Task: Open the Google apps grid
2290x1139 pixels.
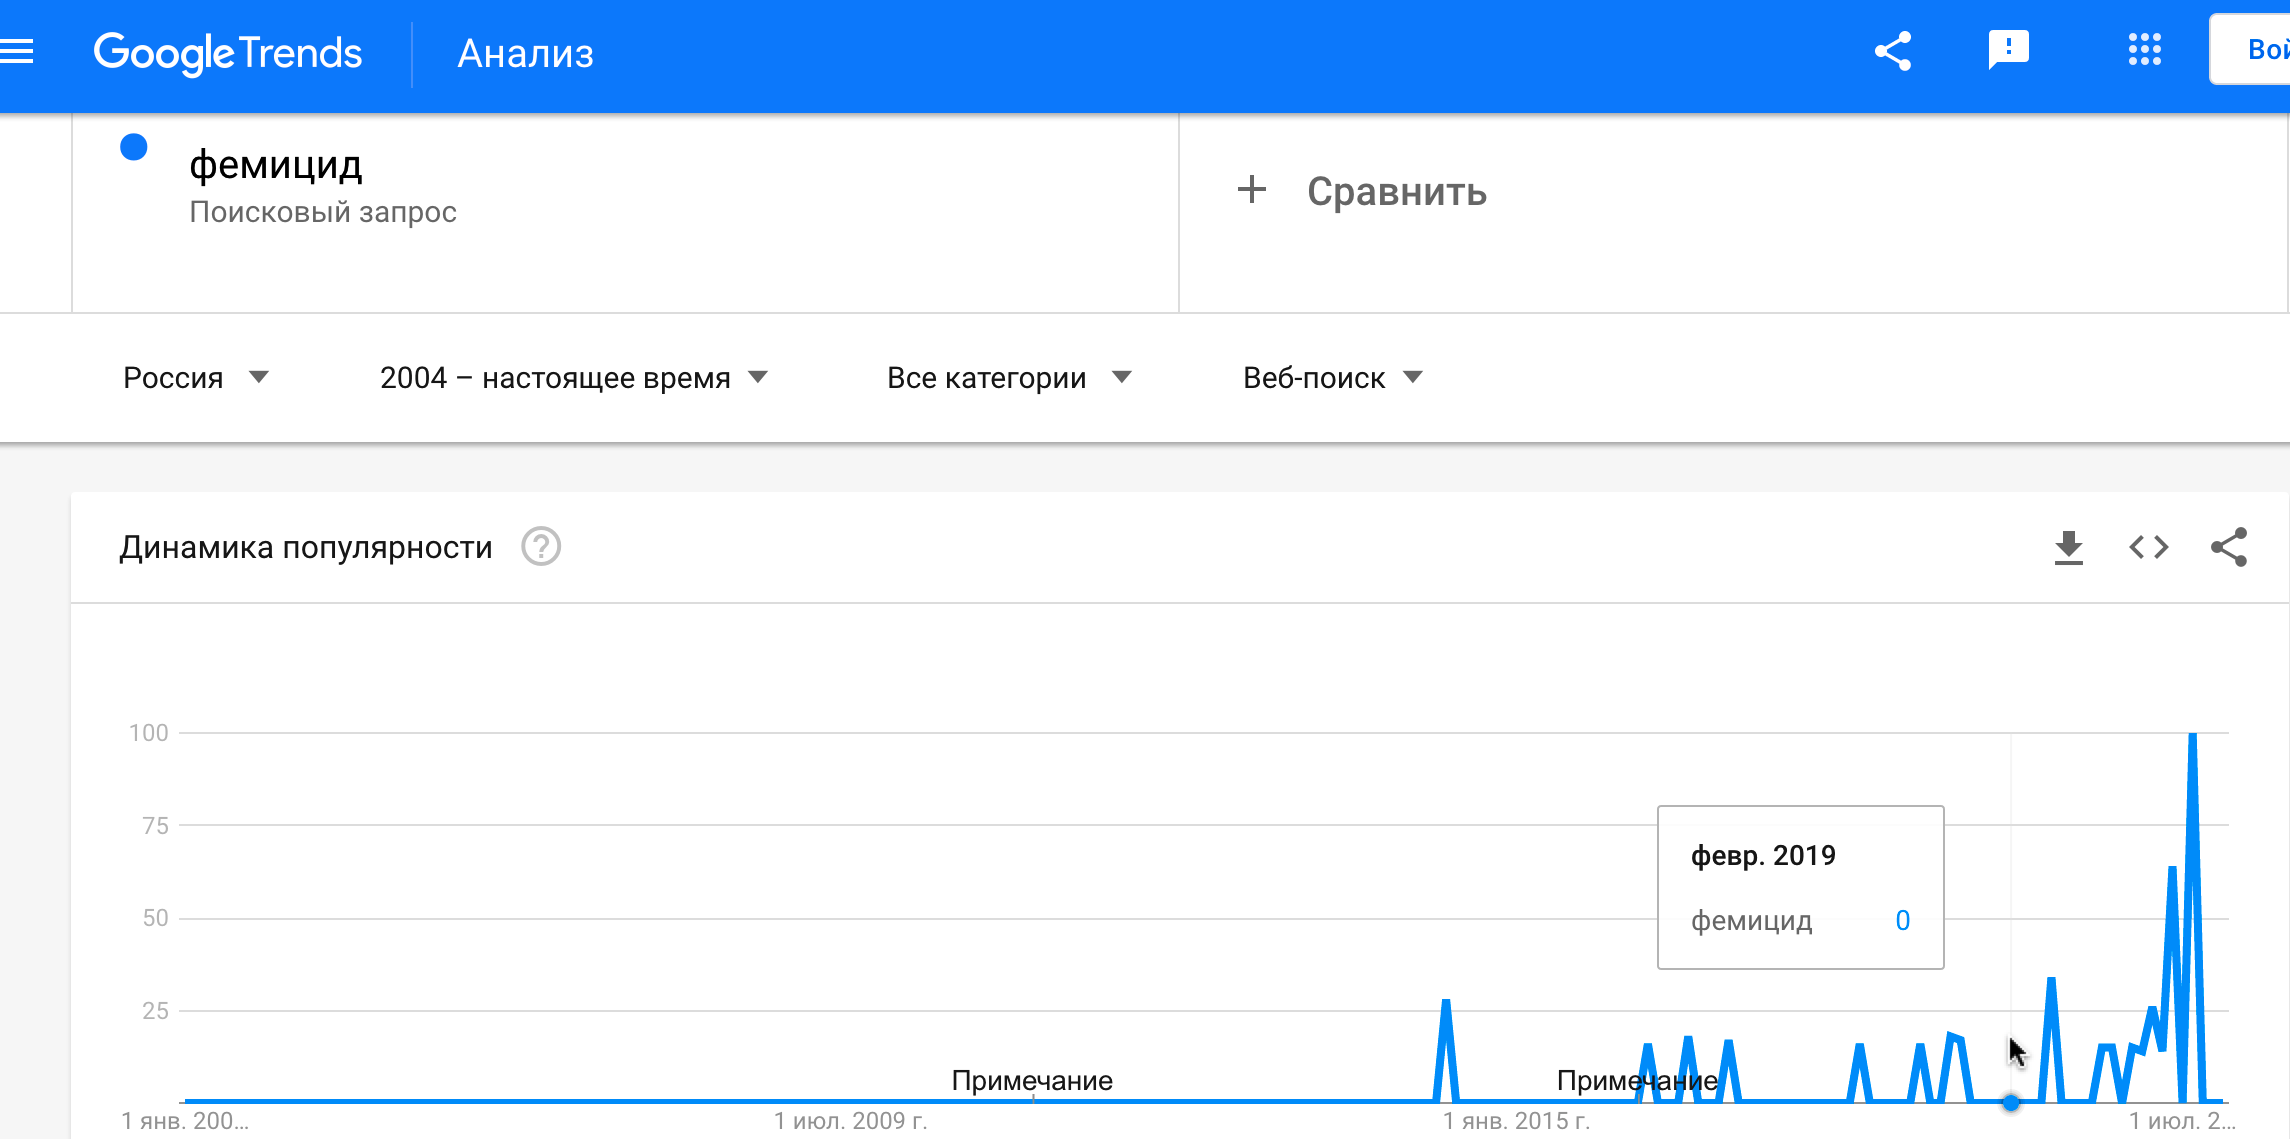Action: point(2144,50)
